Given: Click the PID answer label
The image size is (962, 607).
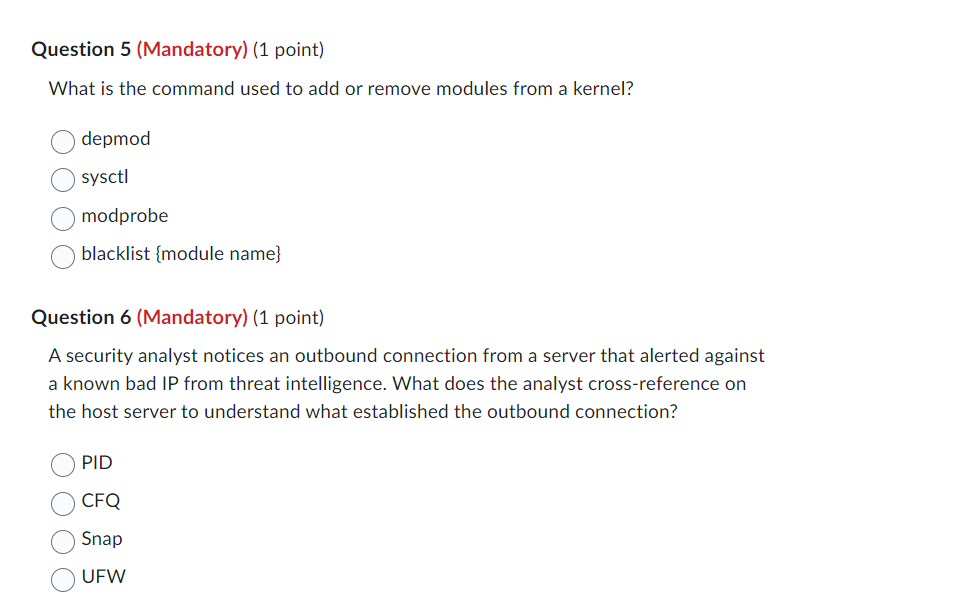Looking at the screenshot, I should 98,463.
